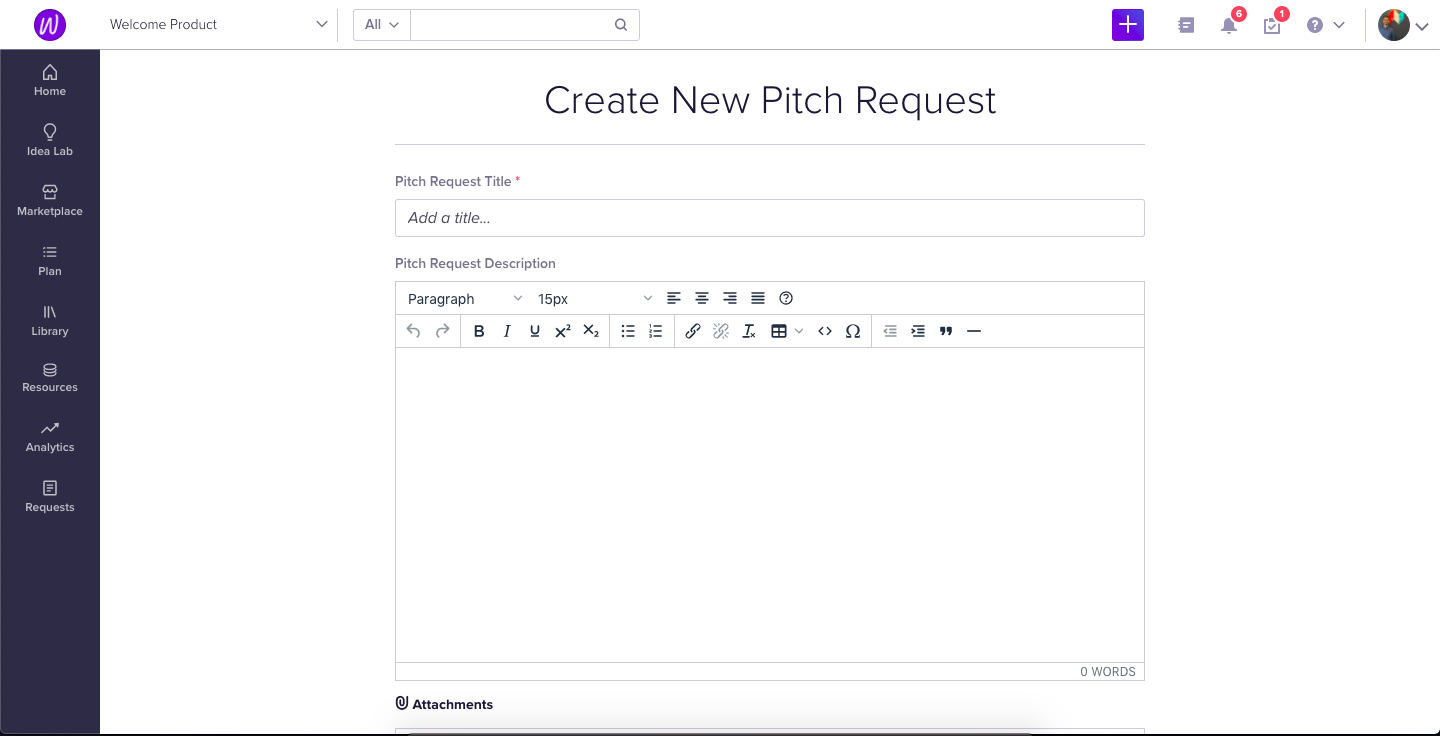The width and height of the screenshot is (1440, 736).
Task: Click the Redo icon
Action: click(x=442, y=331)
